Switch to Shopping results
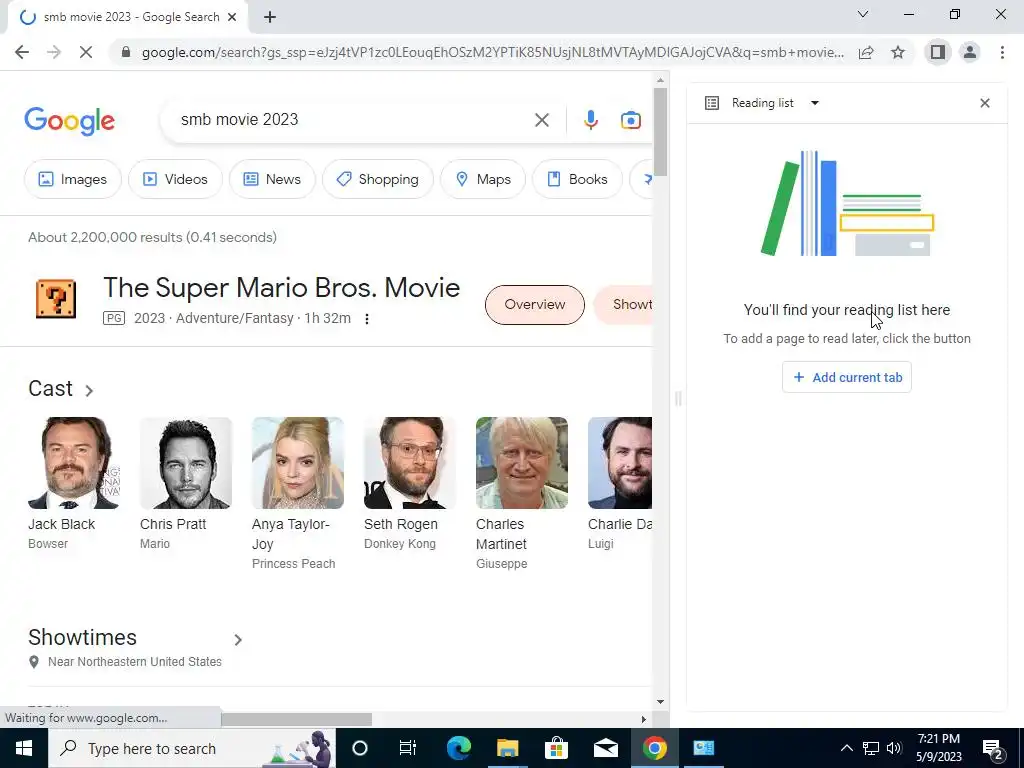1024x768 pixels. [377, 179]
